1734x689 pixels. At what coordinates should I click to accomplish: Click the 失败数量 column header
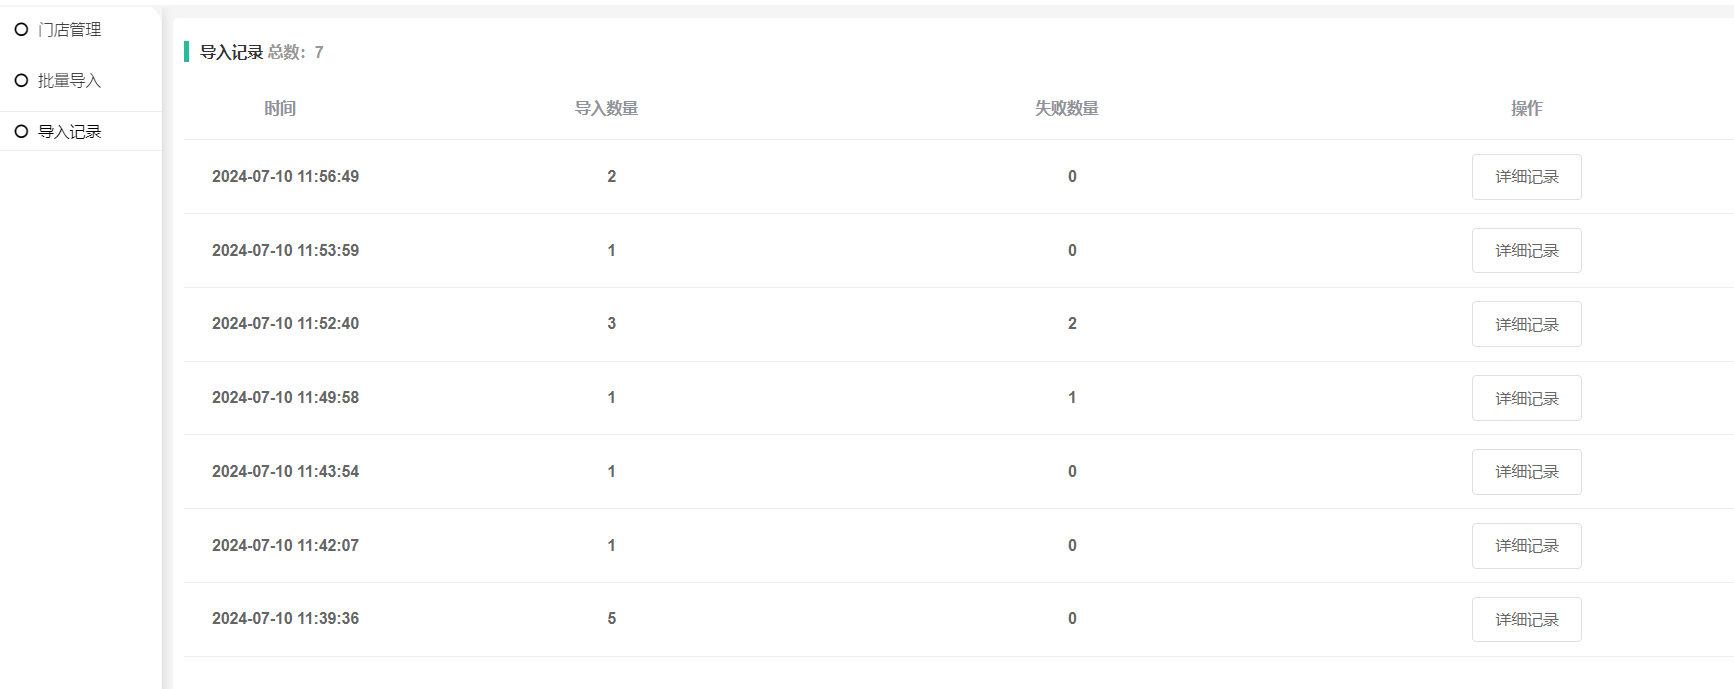[x=1066, y=108]
